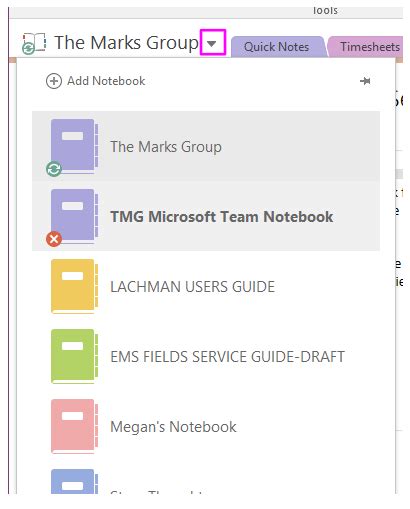Viewport: 410px width, 509px height.
Task: Click the current notebook title The Marks Group
Action: 126,43
